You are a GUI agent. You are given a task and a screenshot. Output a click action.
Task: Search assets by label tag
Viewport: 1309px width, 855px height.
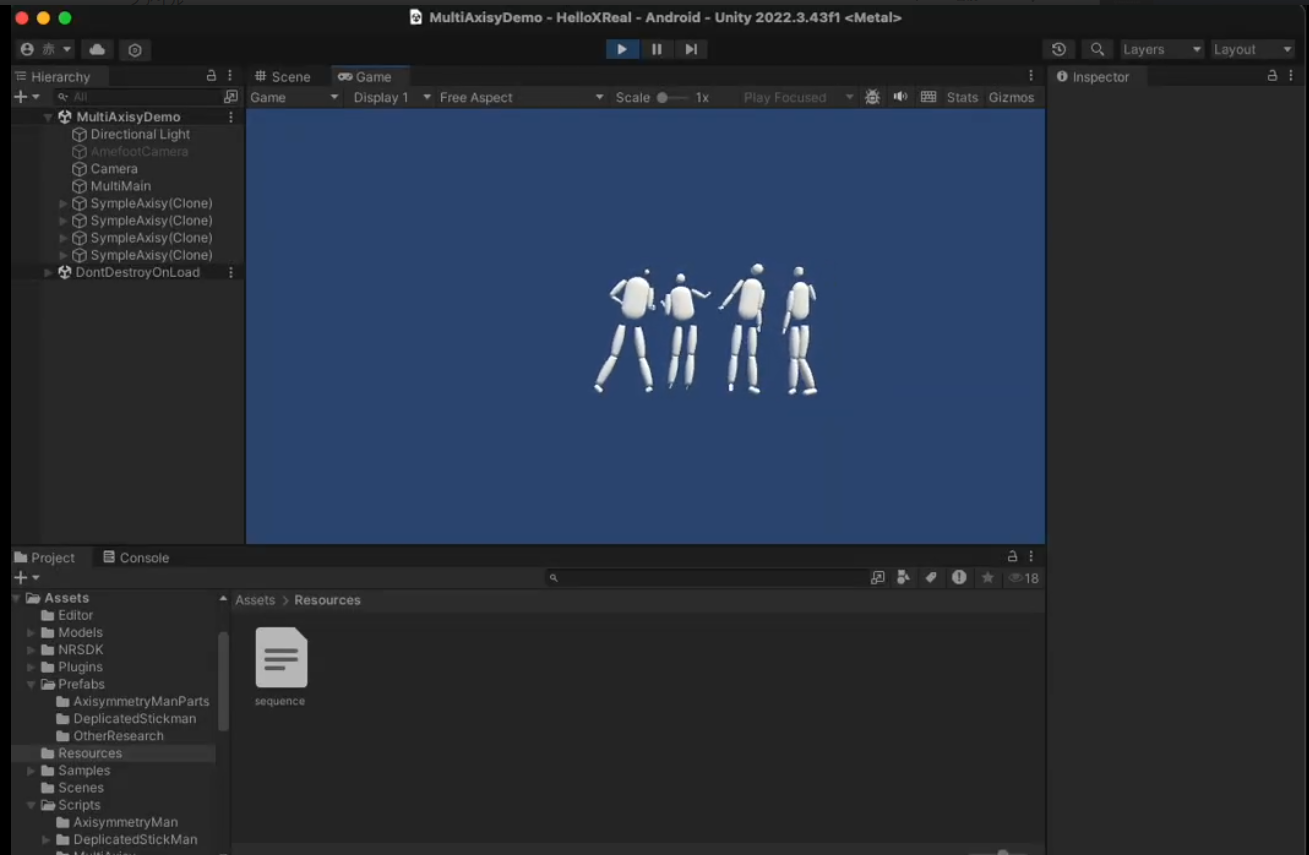pos(931,578)
